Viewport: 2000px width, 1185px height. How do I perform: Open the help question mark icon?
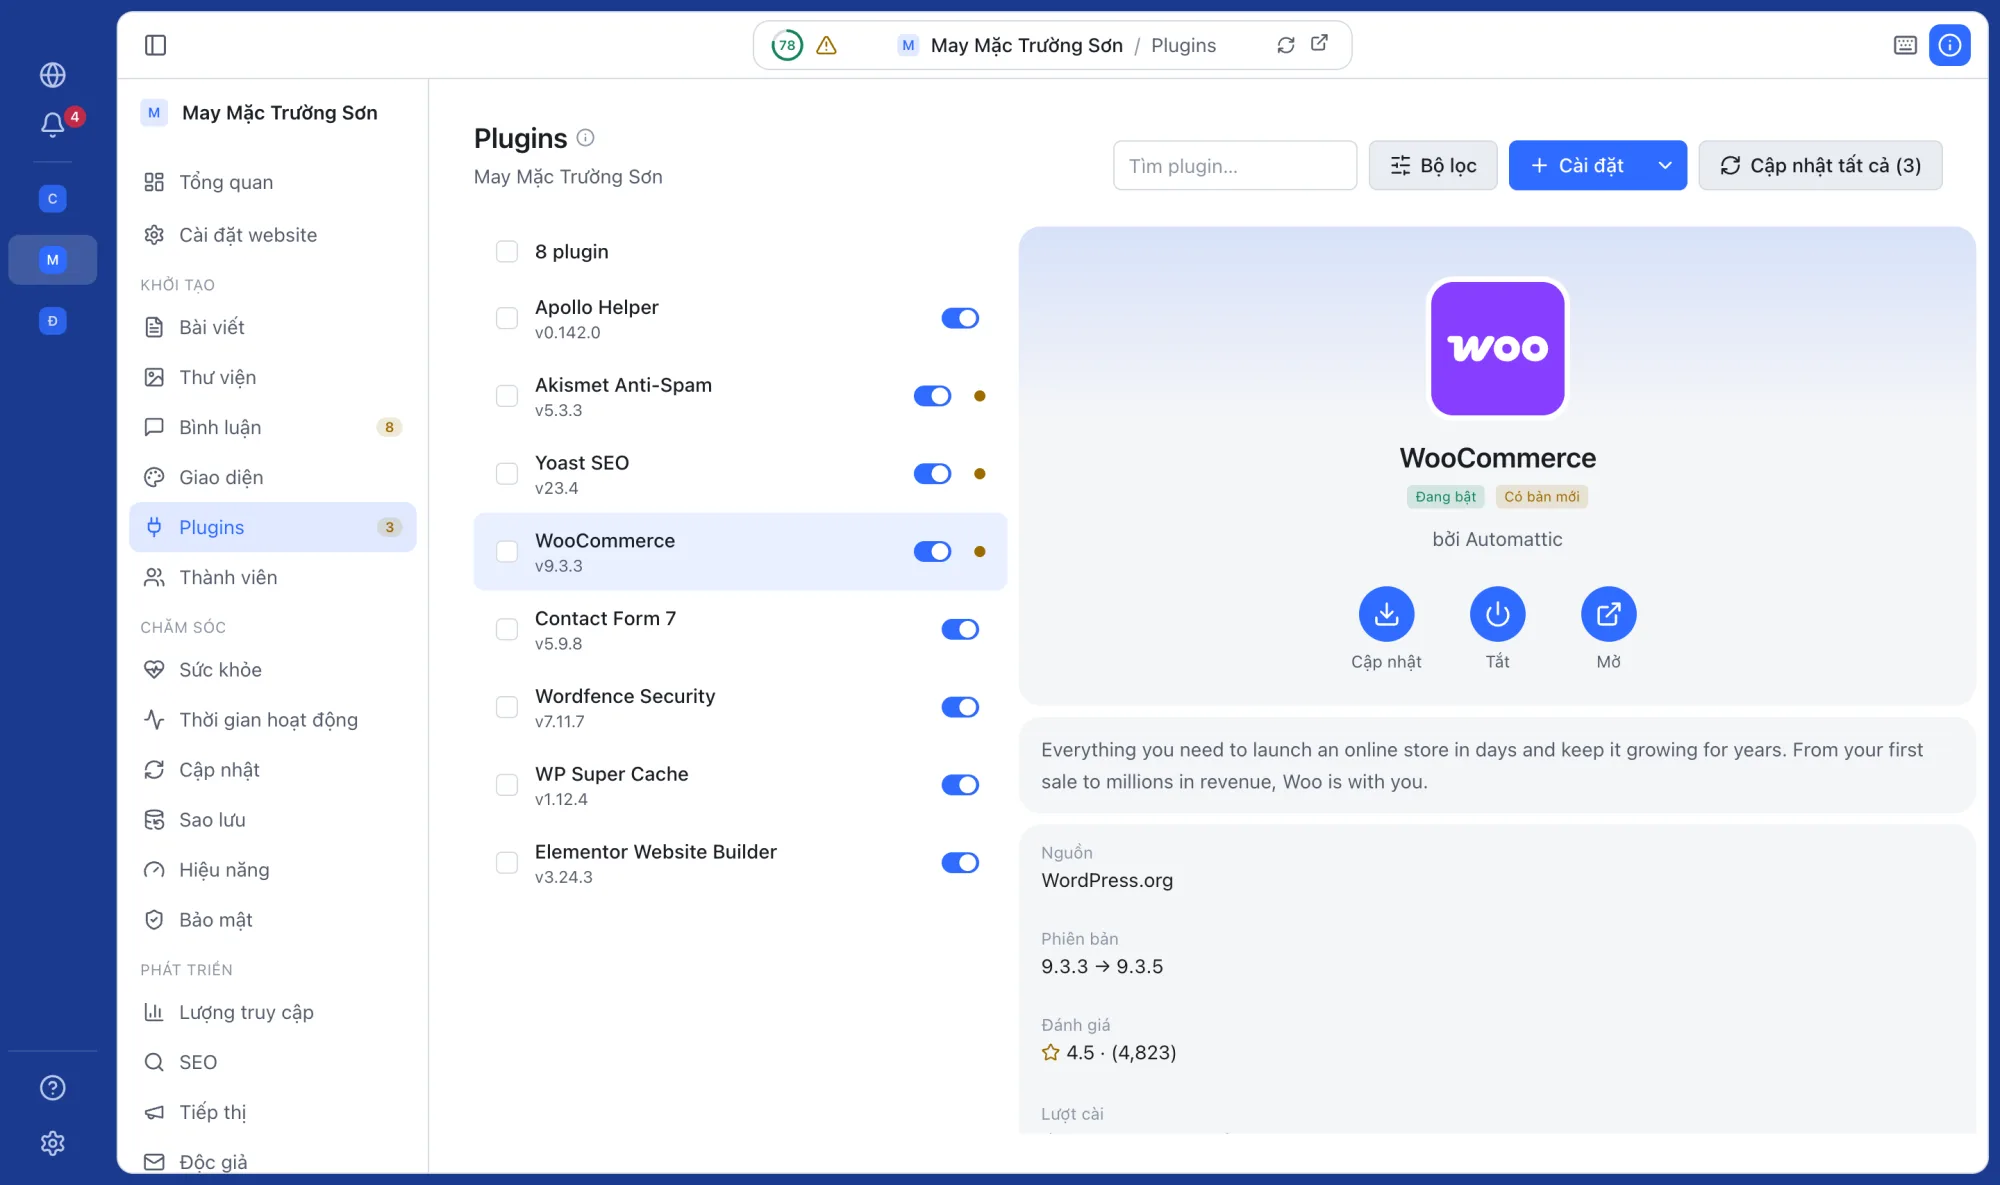click(x=53, y=1087)
